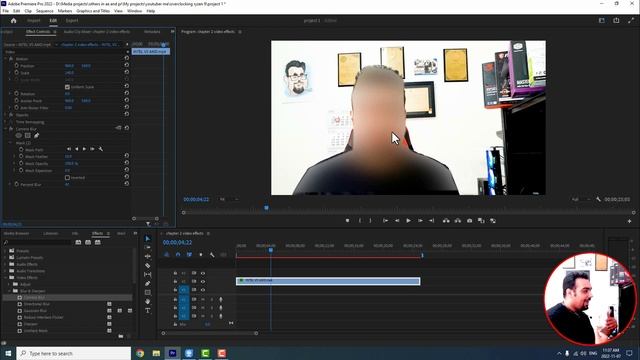Create 4-point polygon mask under Camera Blur

(28, 136)
